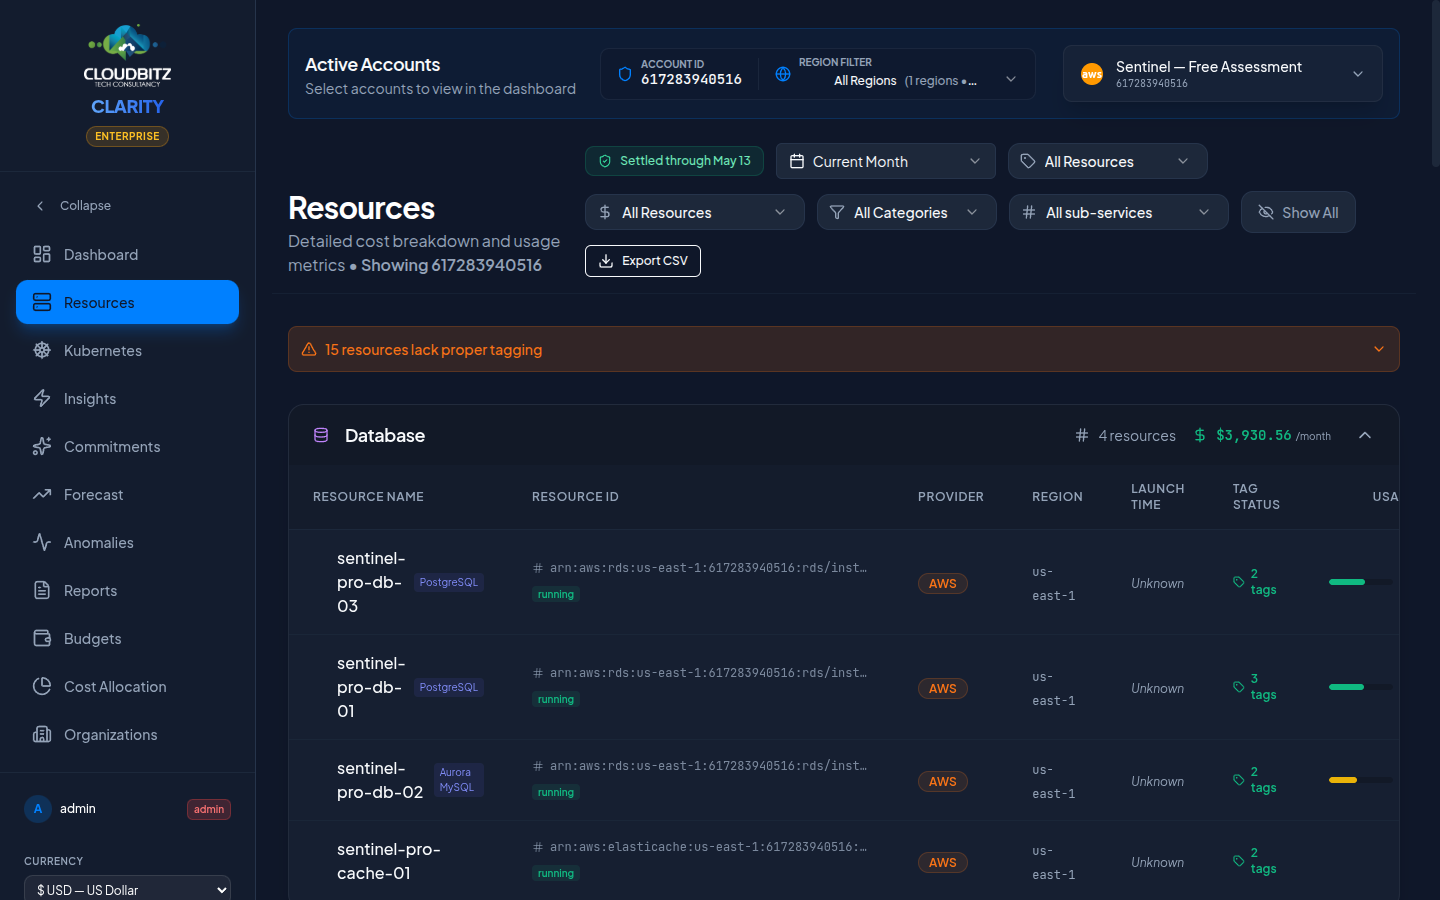Open the dollar All Resources cost dropdown
This screenshot has width=1440, height=900.
click(x=695, y=212)
